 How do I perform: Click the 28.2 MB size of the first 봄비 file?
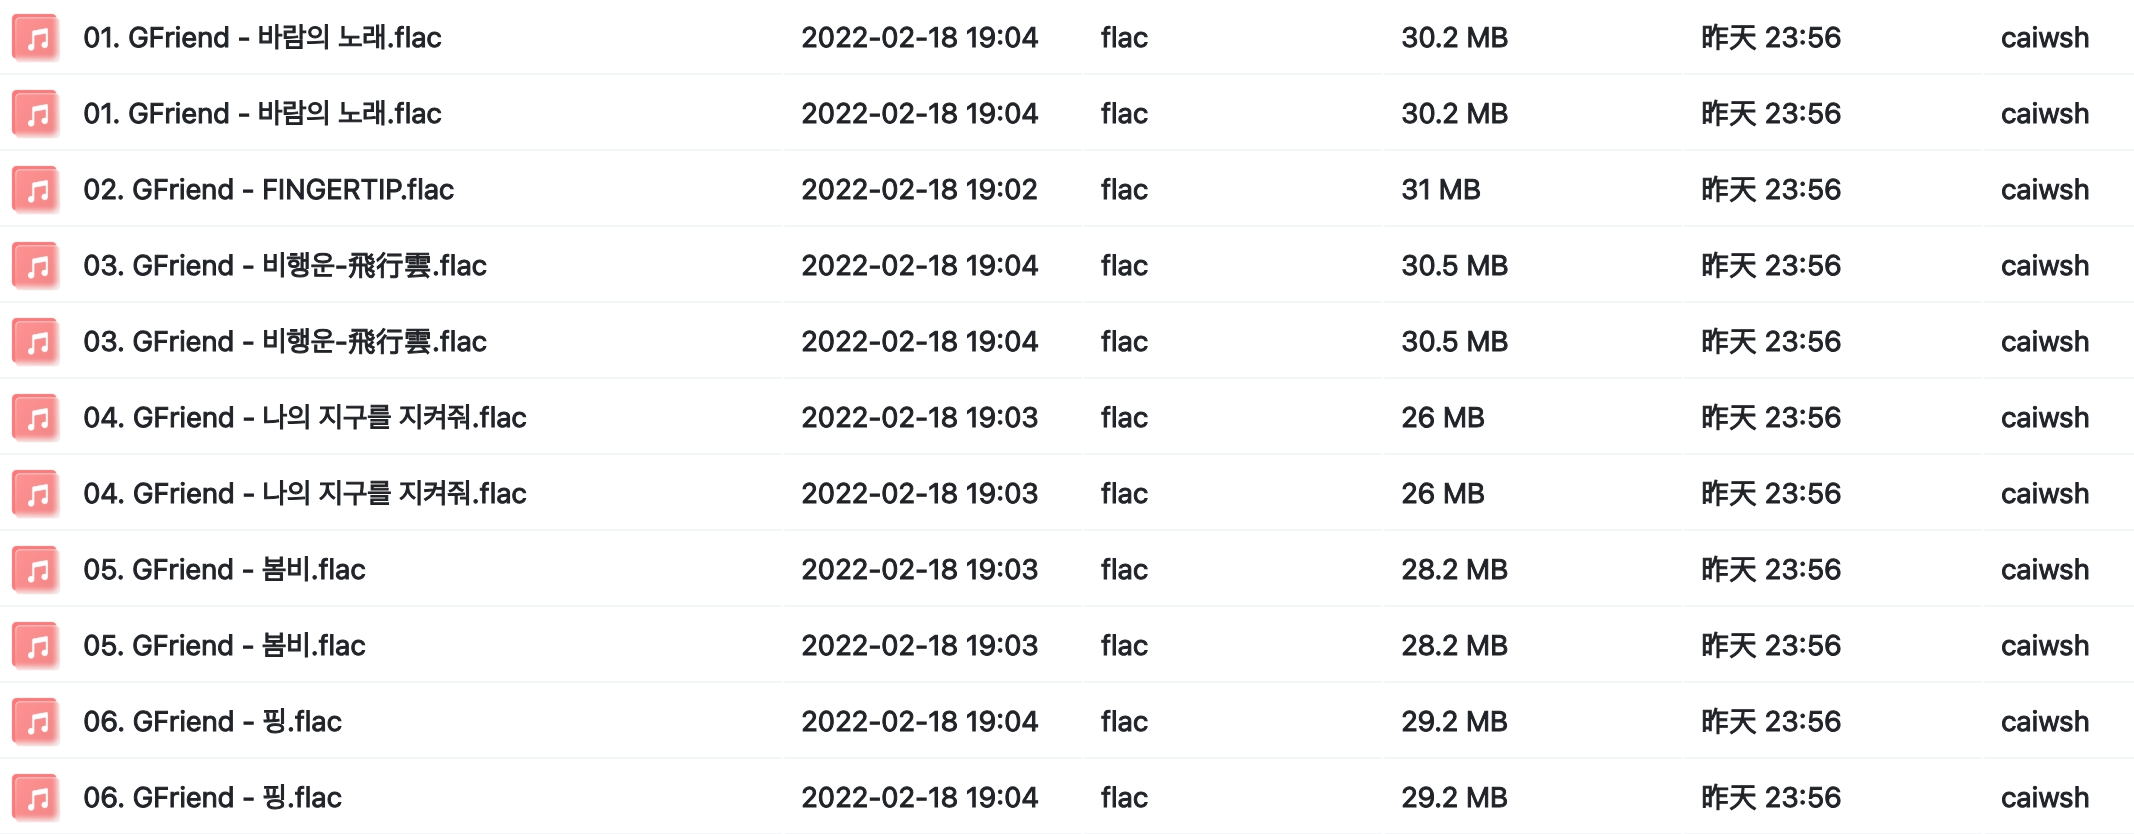1454,570
